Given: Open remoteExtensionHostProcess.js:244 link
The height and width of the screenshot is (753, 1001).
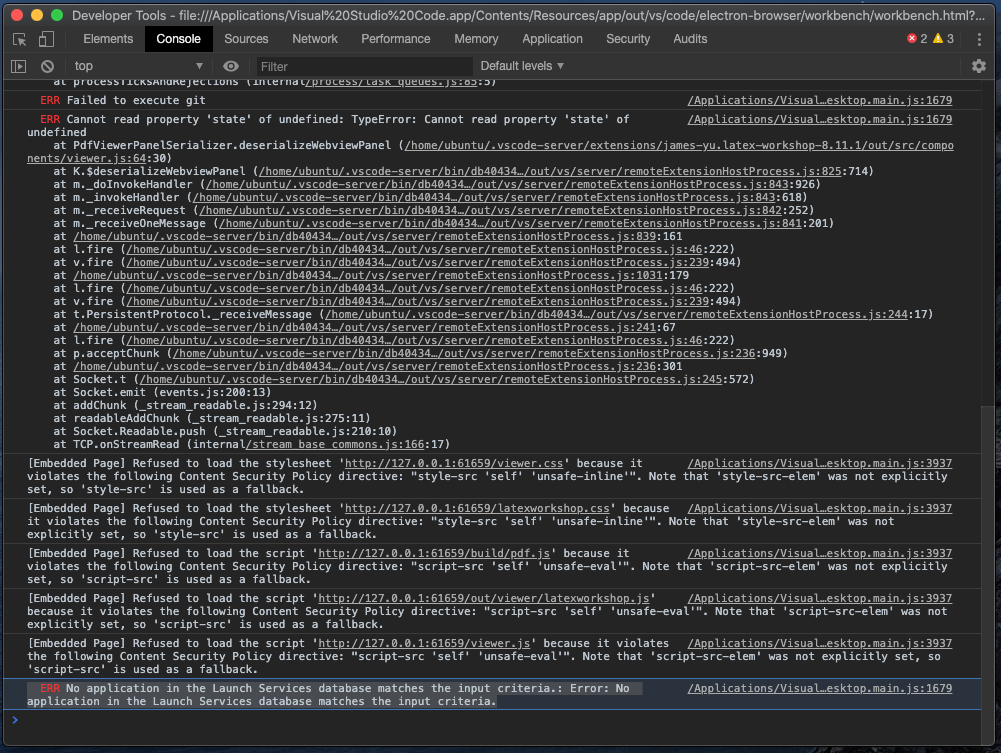Looking at the screenshot, I should 616,314.
